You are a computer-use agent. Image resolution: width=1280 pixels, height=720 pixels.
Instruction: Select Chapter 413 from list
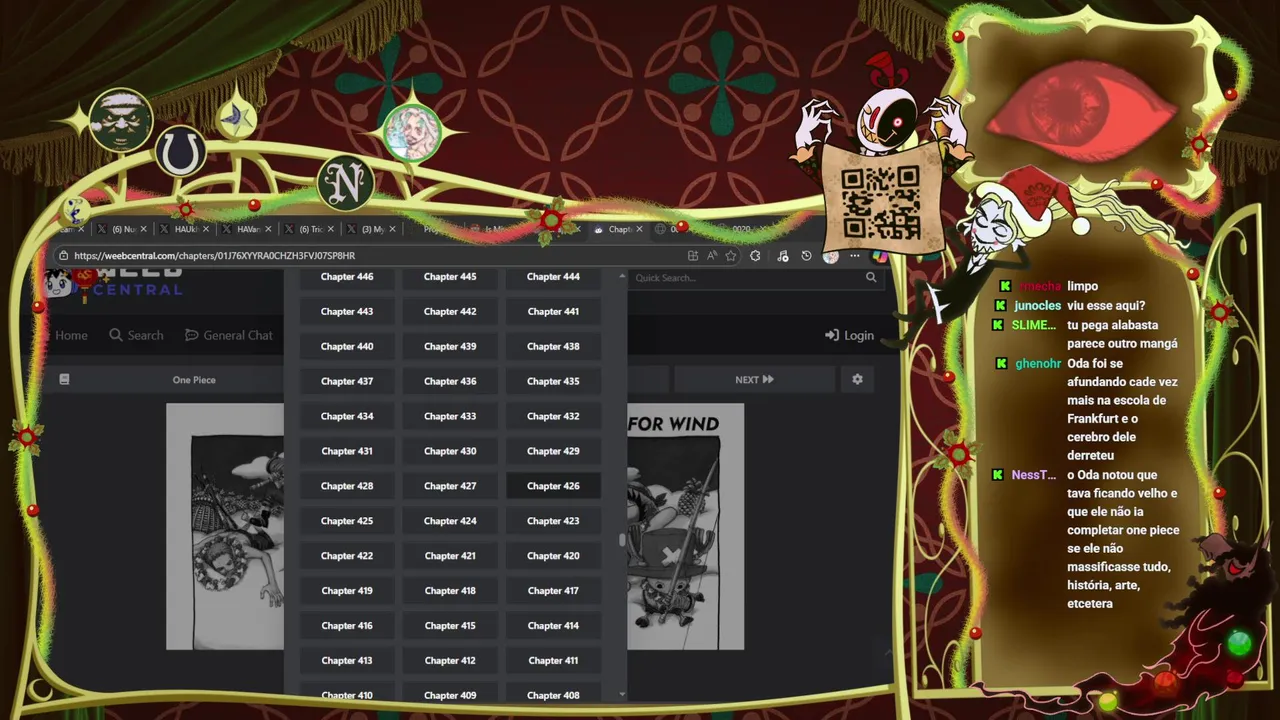pyautogui.click(x=347, y=661)
